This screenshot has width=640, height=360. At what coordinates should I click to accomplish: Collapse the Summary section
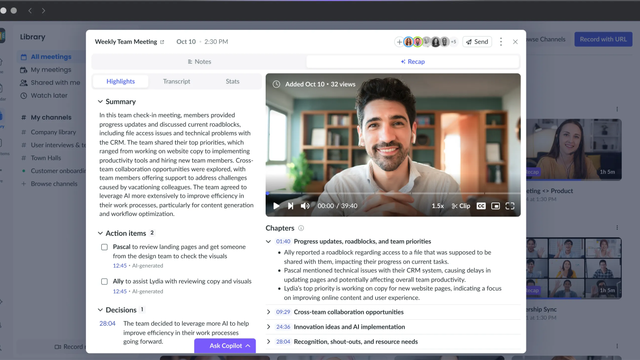tap(100, 101)
